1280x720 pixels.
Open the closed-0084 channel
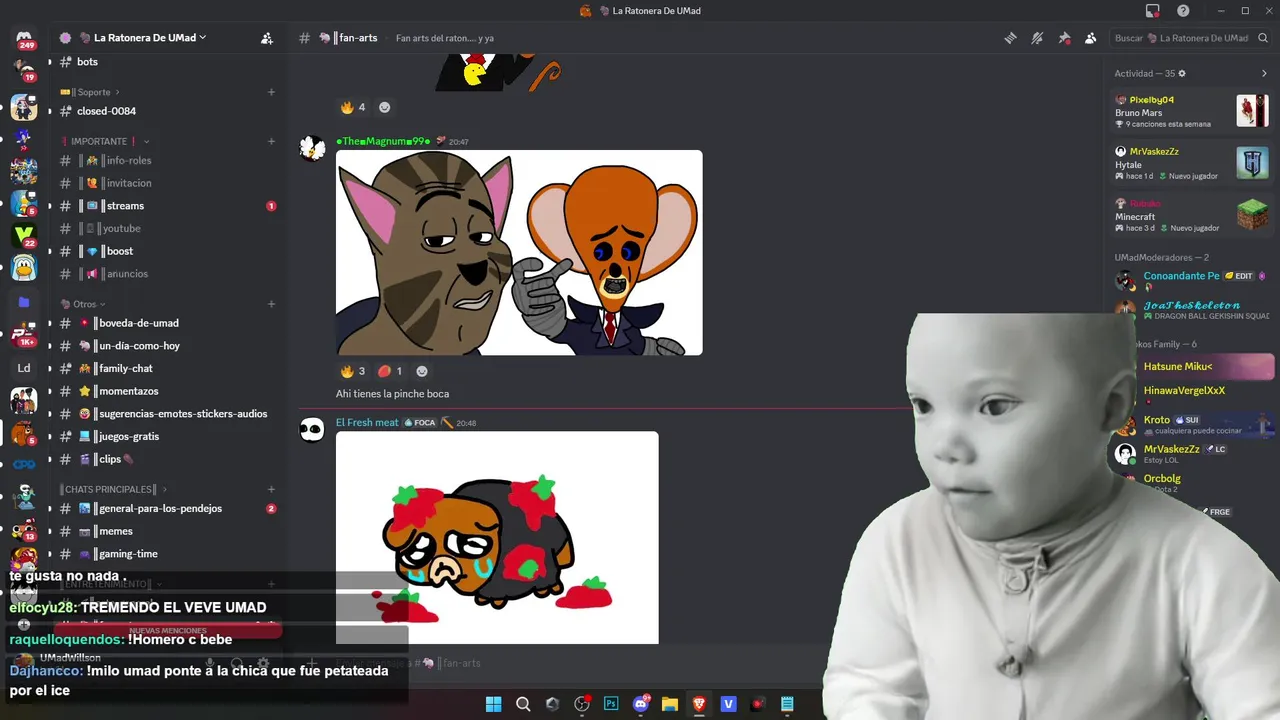point(168,111)
